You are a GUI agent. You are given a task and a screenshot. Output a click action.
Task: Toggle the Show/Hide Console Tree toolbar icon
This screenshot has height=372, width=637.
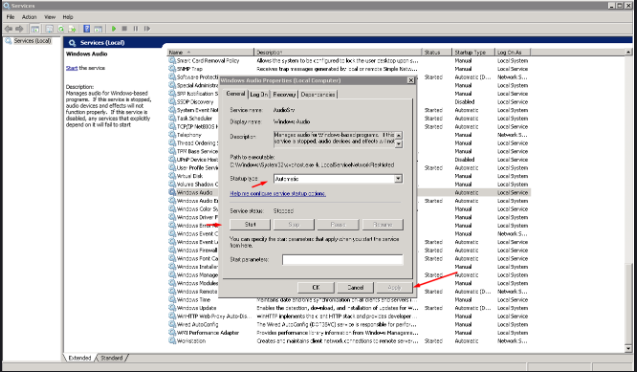[35, 29]
